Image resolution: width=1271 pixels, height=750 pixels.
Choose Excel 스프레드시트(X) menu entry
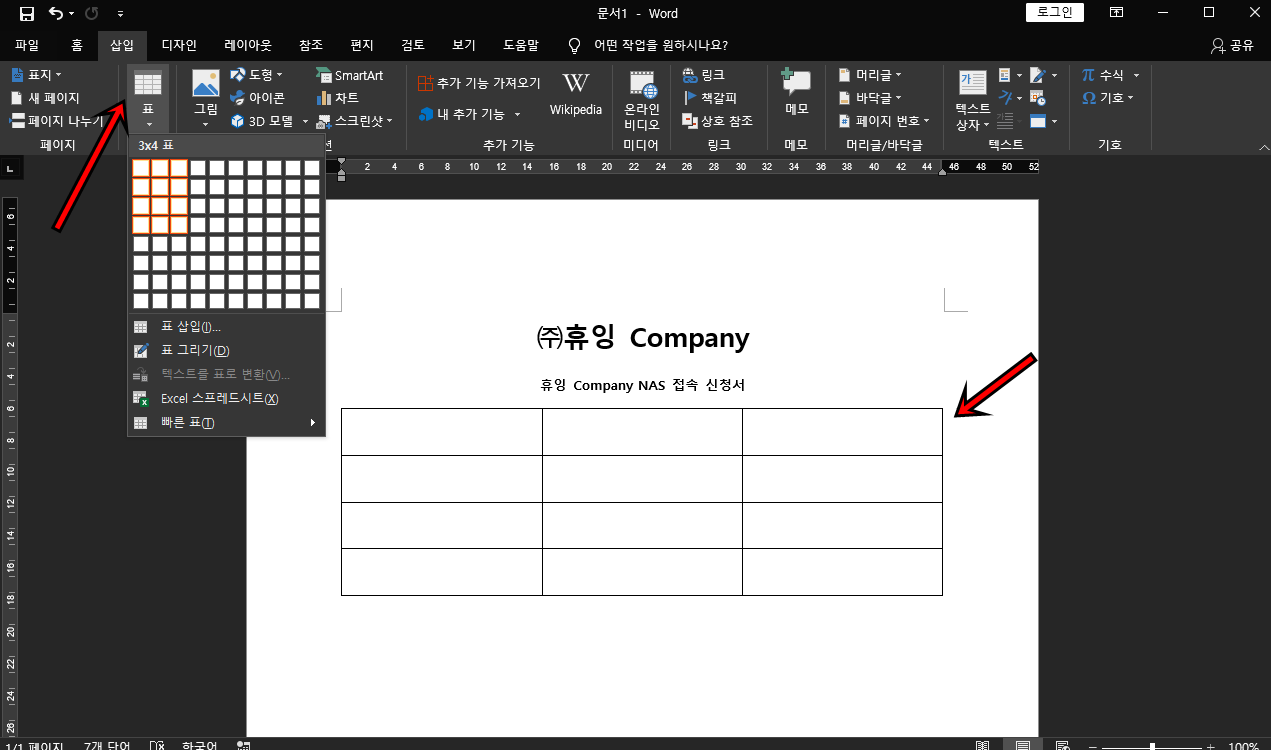click(227, 399)
